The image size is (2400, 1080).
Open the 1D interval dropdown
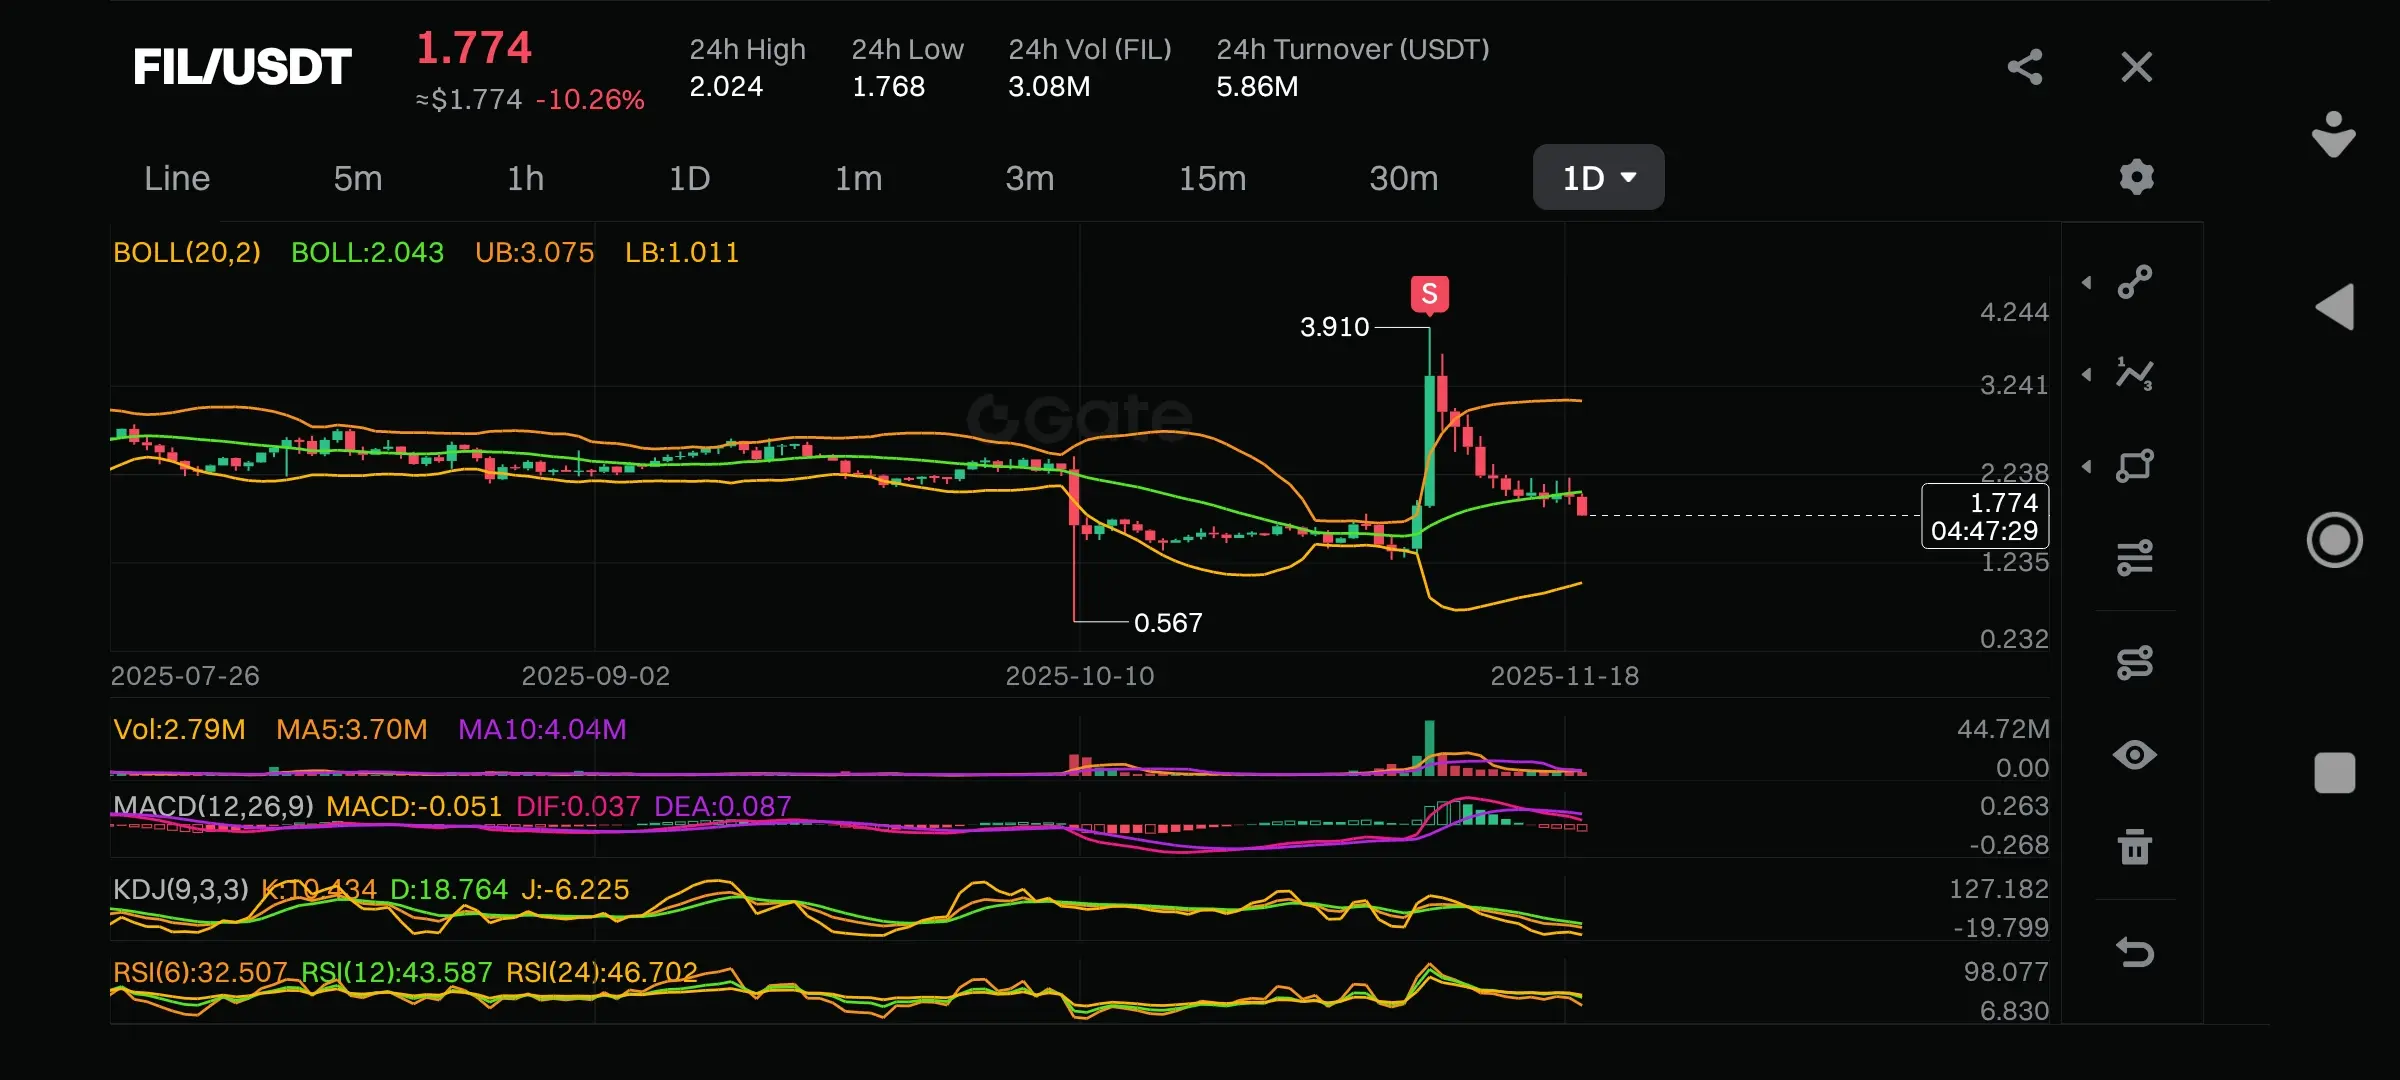coord(1598,178)
